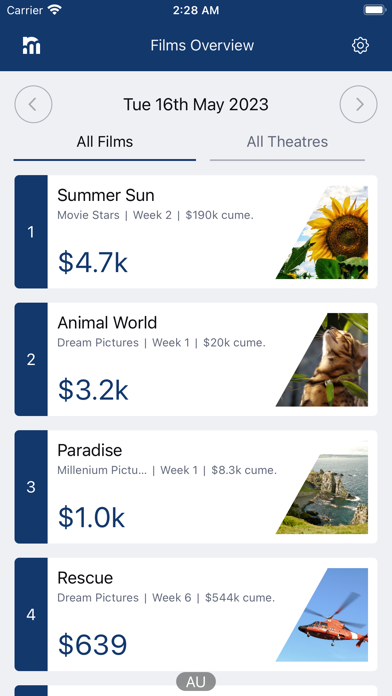This screenshot has width=392, height=696.
Task: Tap the rank 1 blue sidebar
Action: [x=31, y=232]
